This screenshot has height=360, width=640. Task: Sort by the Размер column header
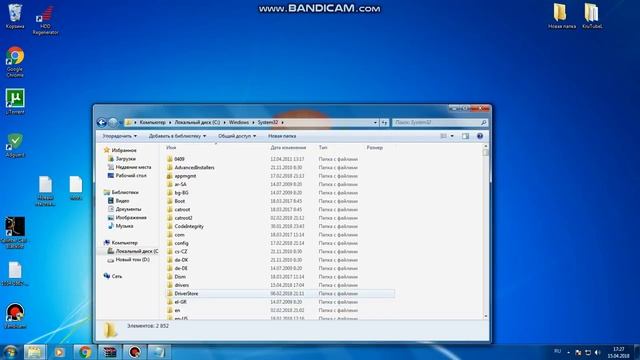pos(374,147)
